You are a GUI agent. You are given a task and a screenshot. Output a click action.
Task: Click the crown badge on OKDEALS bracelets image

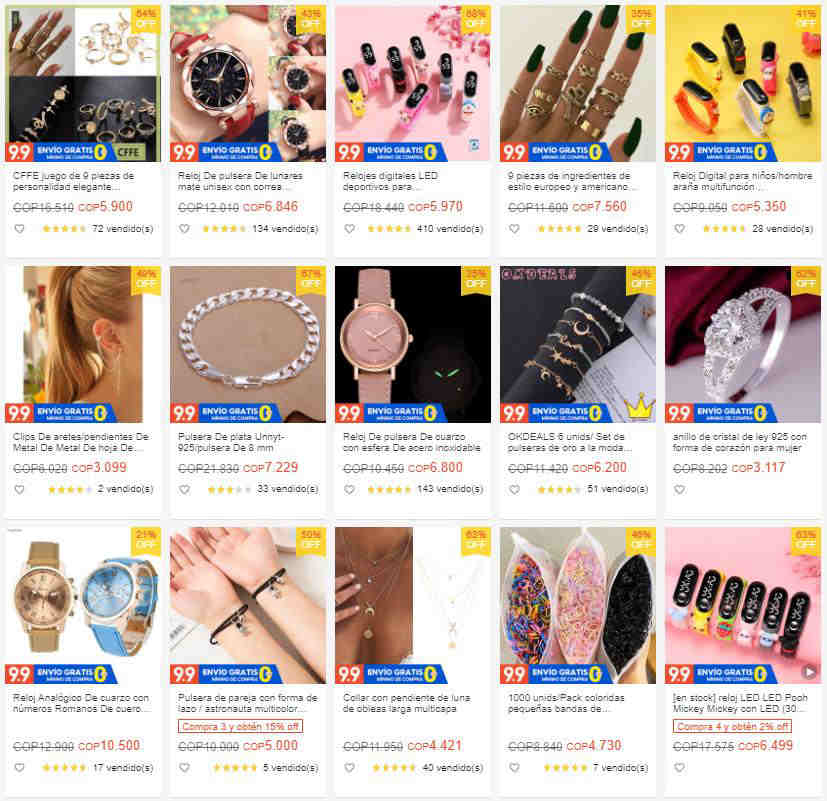tap(640, 407)
